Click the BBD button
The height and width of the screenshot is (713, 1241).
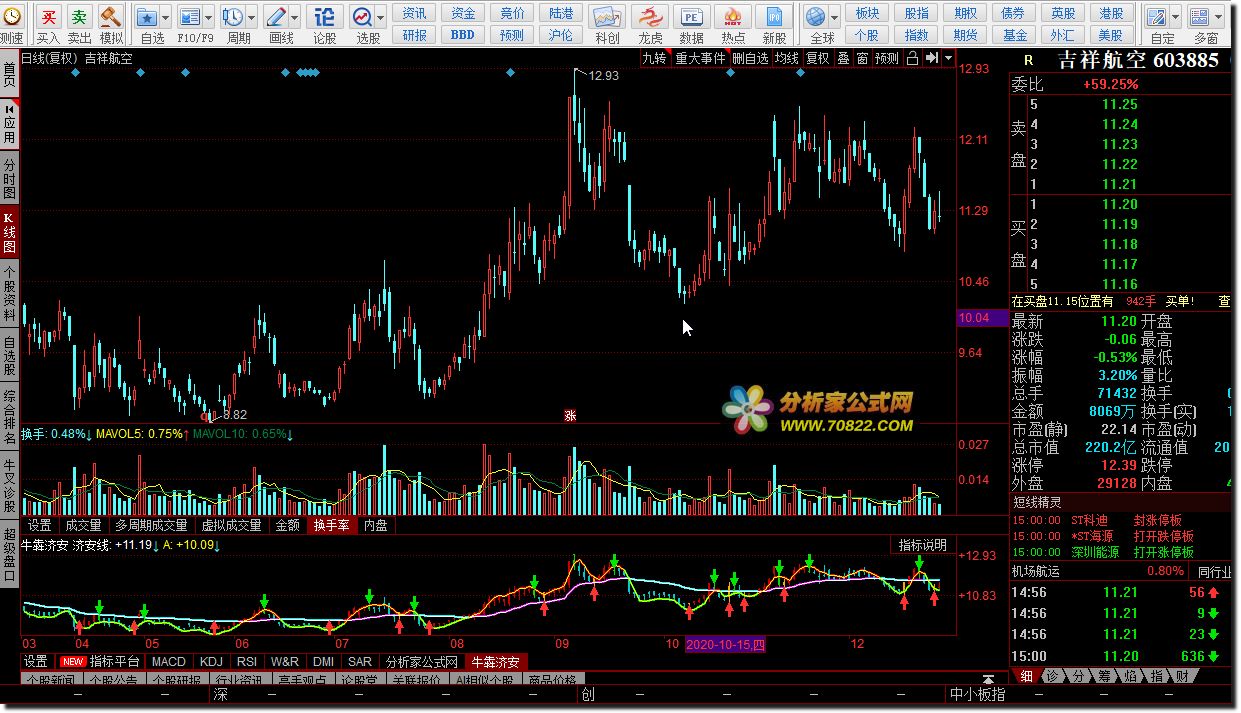tap(463, 34)
